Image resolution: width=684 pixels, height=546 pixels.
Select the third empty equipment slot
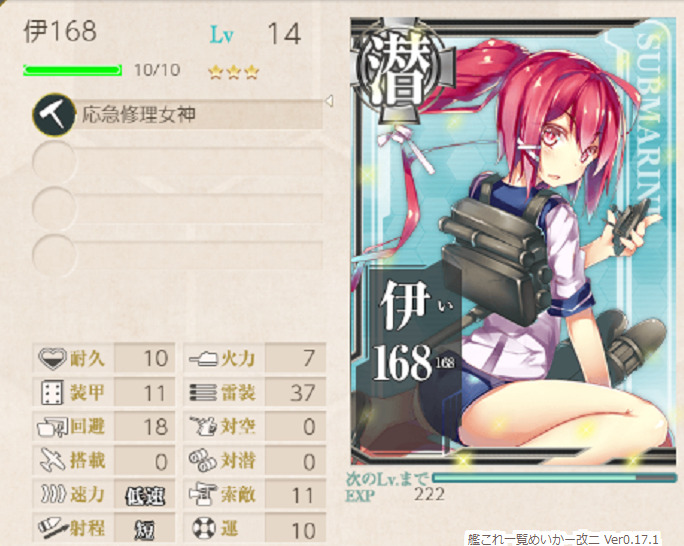178,208
